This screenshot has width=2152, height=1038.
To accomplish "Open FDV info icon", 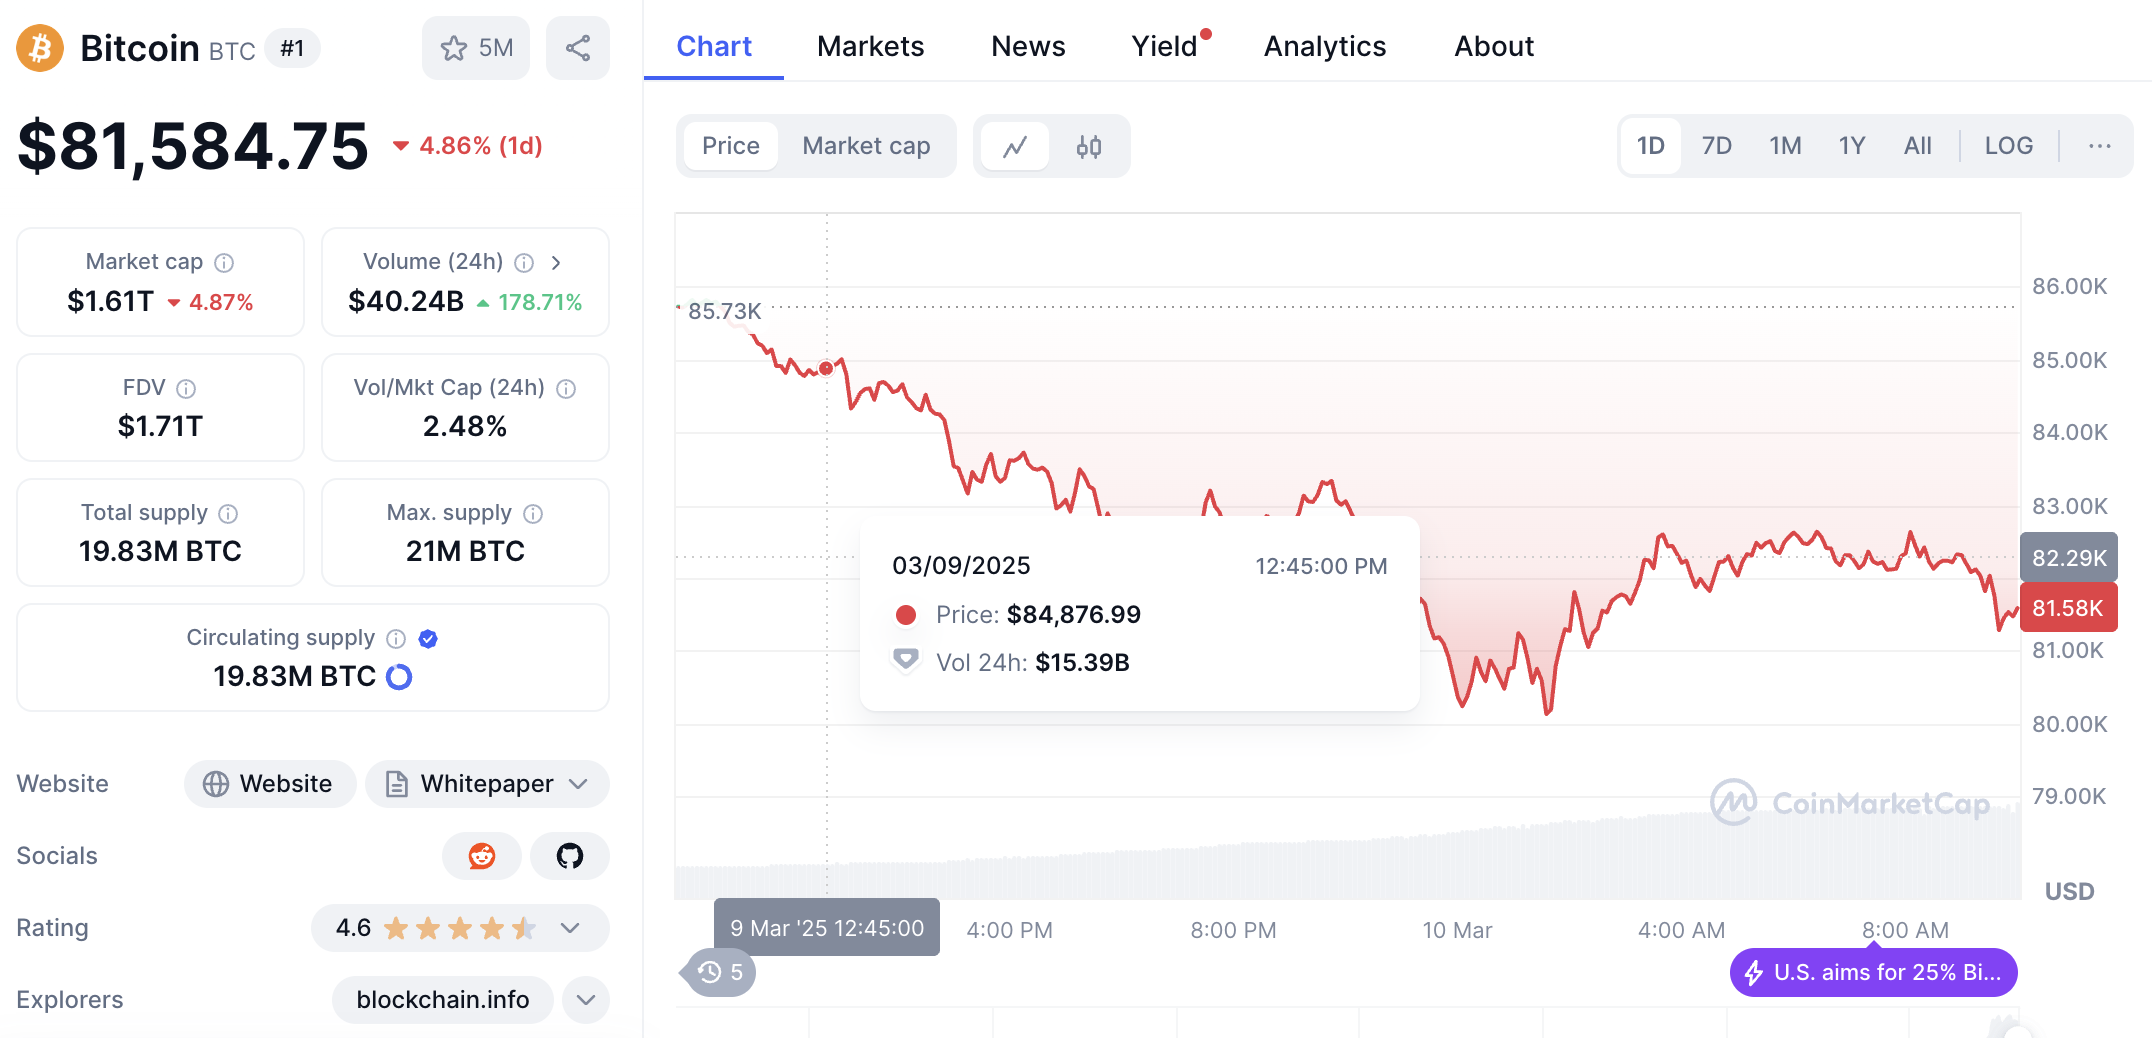I will point(186,389).
